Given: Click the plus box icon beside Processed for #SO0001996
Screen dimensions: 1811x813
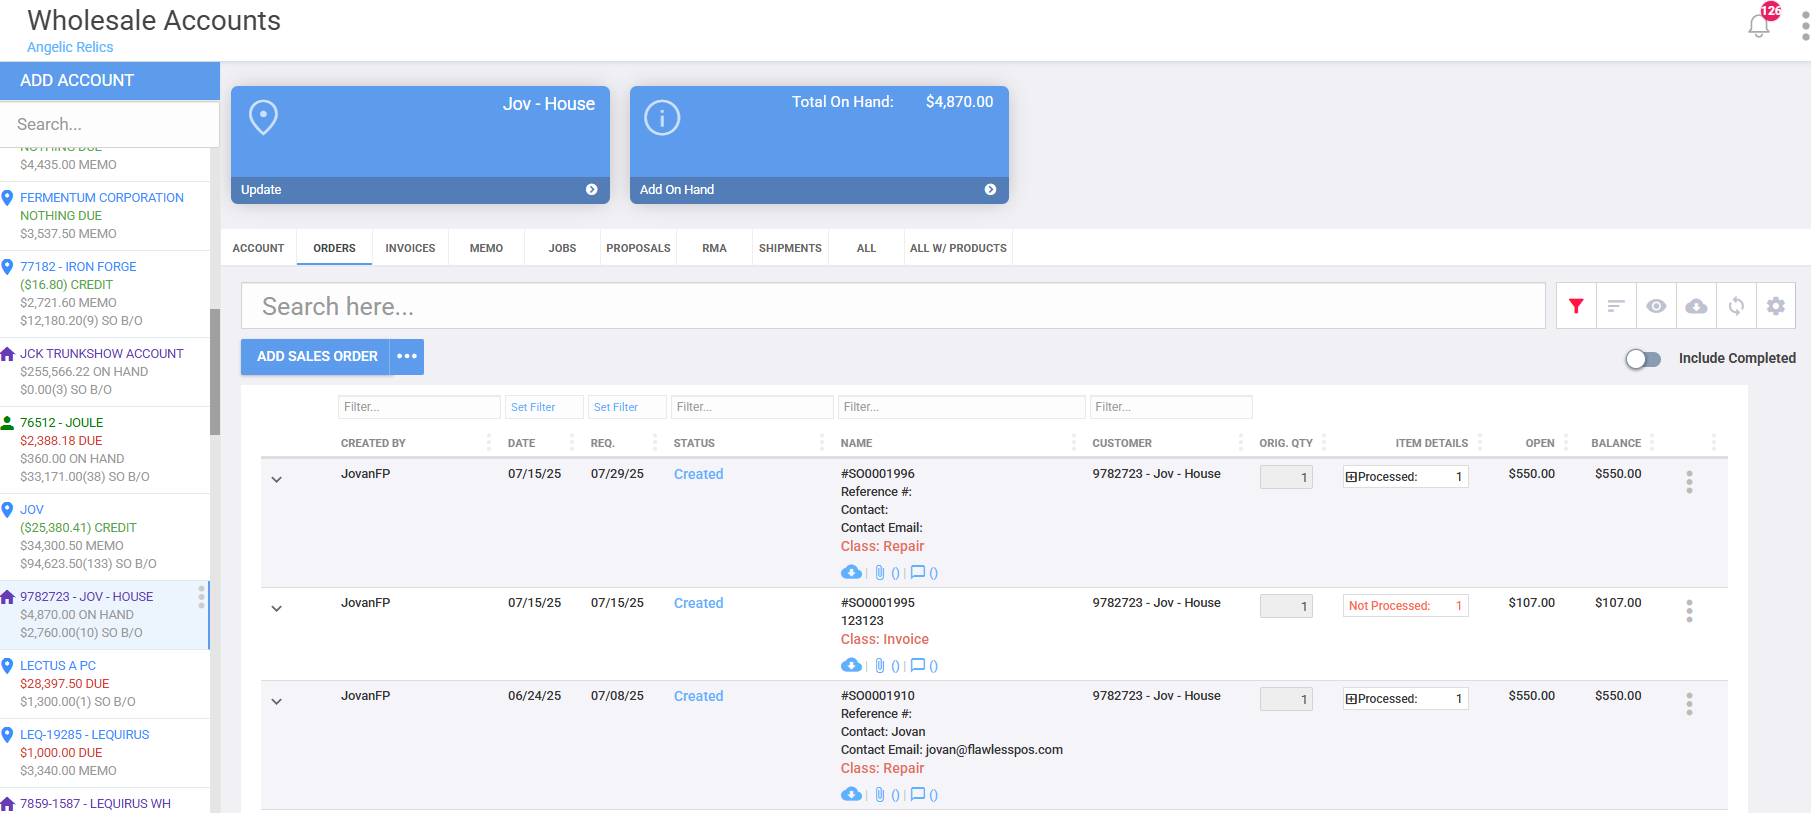Looking at the screenshot, I should (x=1351, y=477).
